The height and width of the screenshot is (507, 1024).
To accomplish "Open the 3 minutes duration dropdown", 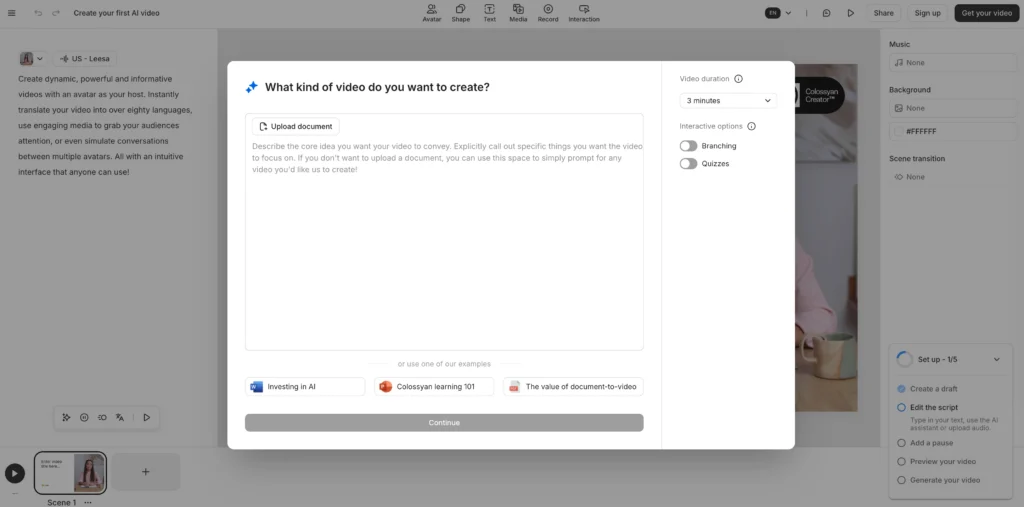I will [728, 101].
